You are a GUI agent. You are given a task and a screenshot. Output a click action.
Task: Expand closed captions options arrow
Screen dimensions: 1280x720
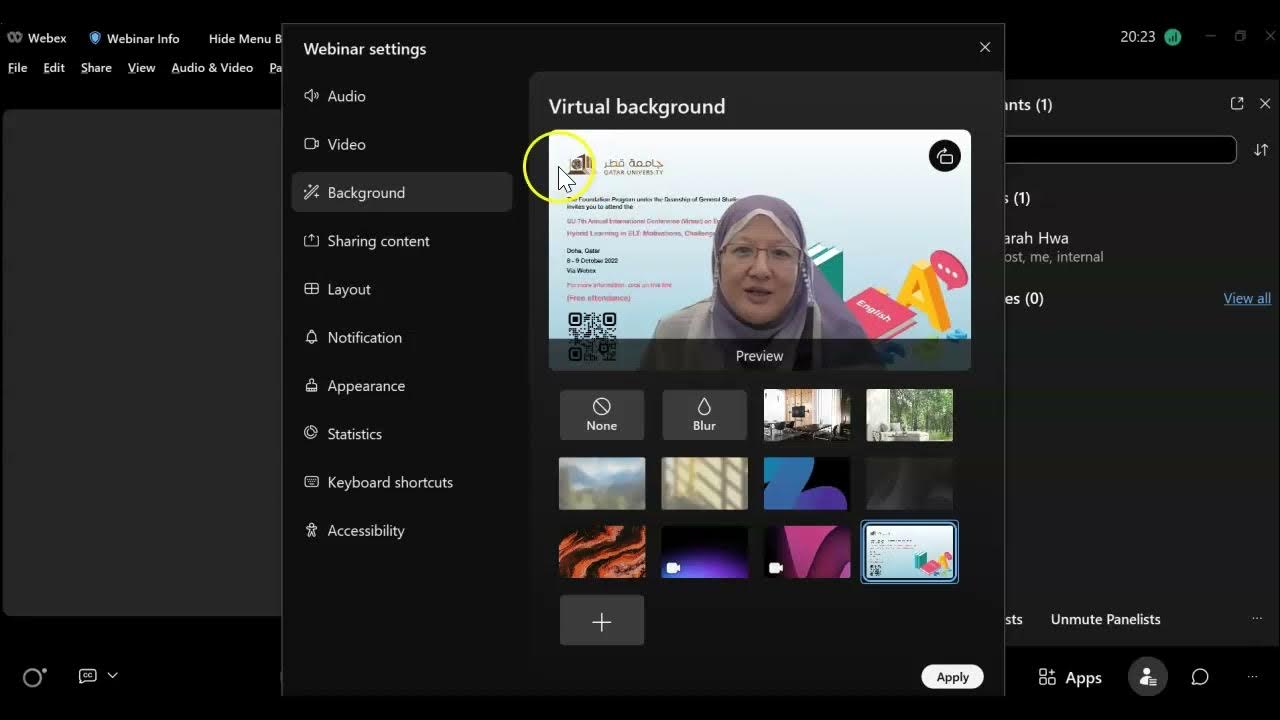point(112,675)
